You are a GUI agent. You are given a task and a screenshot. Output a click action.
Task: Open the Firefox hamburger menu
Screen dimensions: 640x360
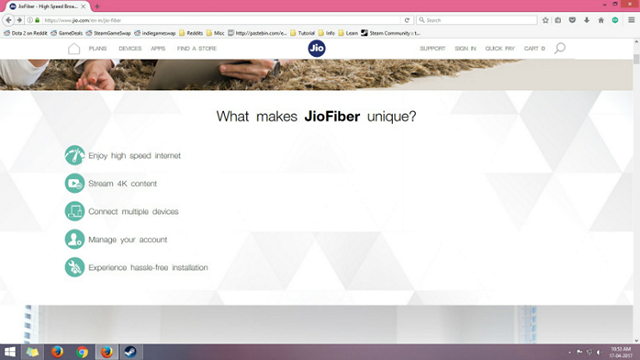click(x=631, y=20)
